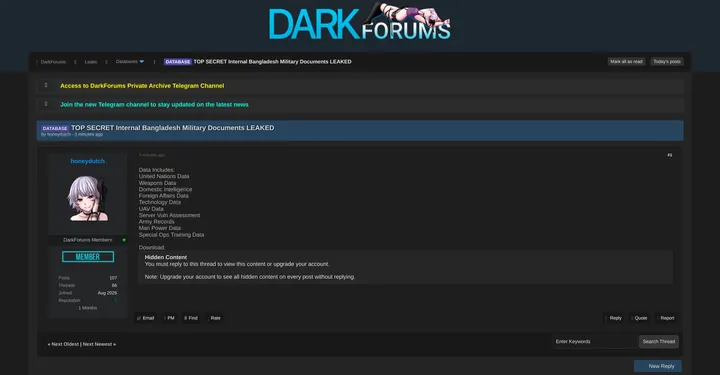Click the Posts count 107
Image resolution: width=720 pixels, height=375 pixels.
point(113,278)
